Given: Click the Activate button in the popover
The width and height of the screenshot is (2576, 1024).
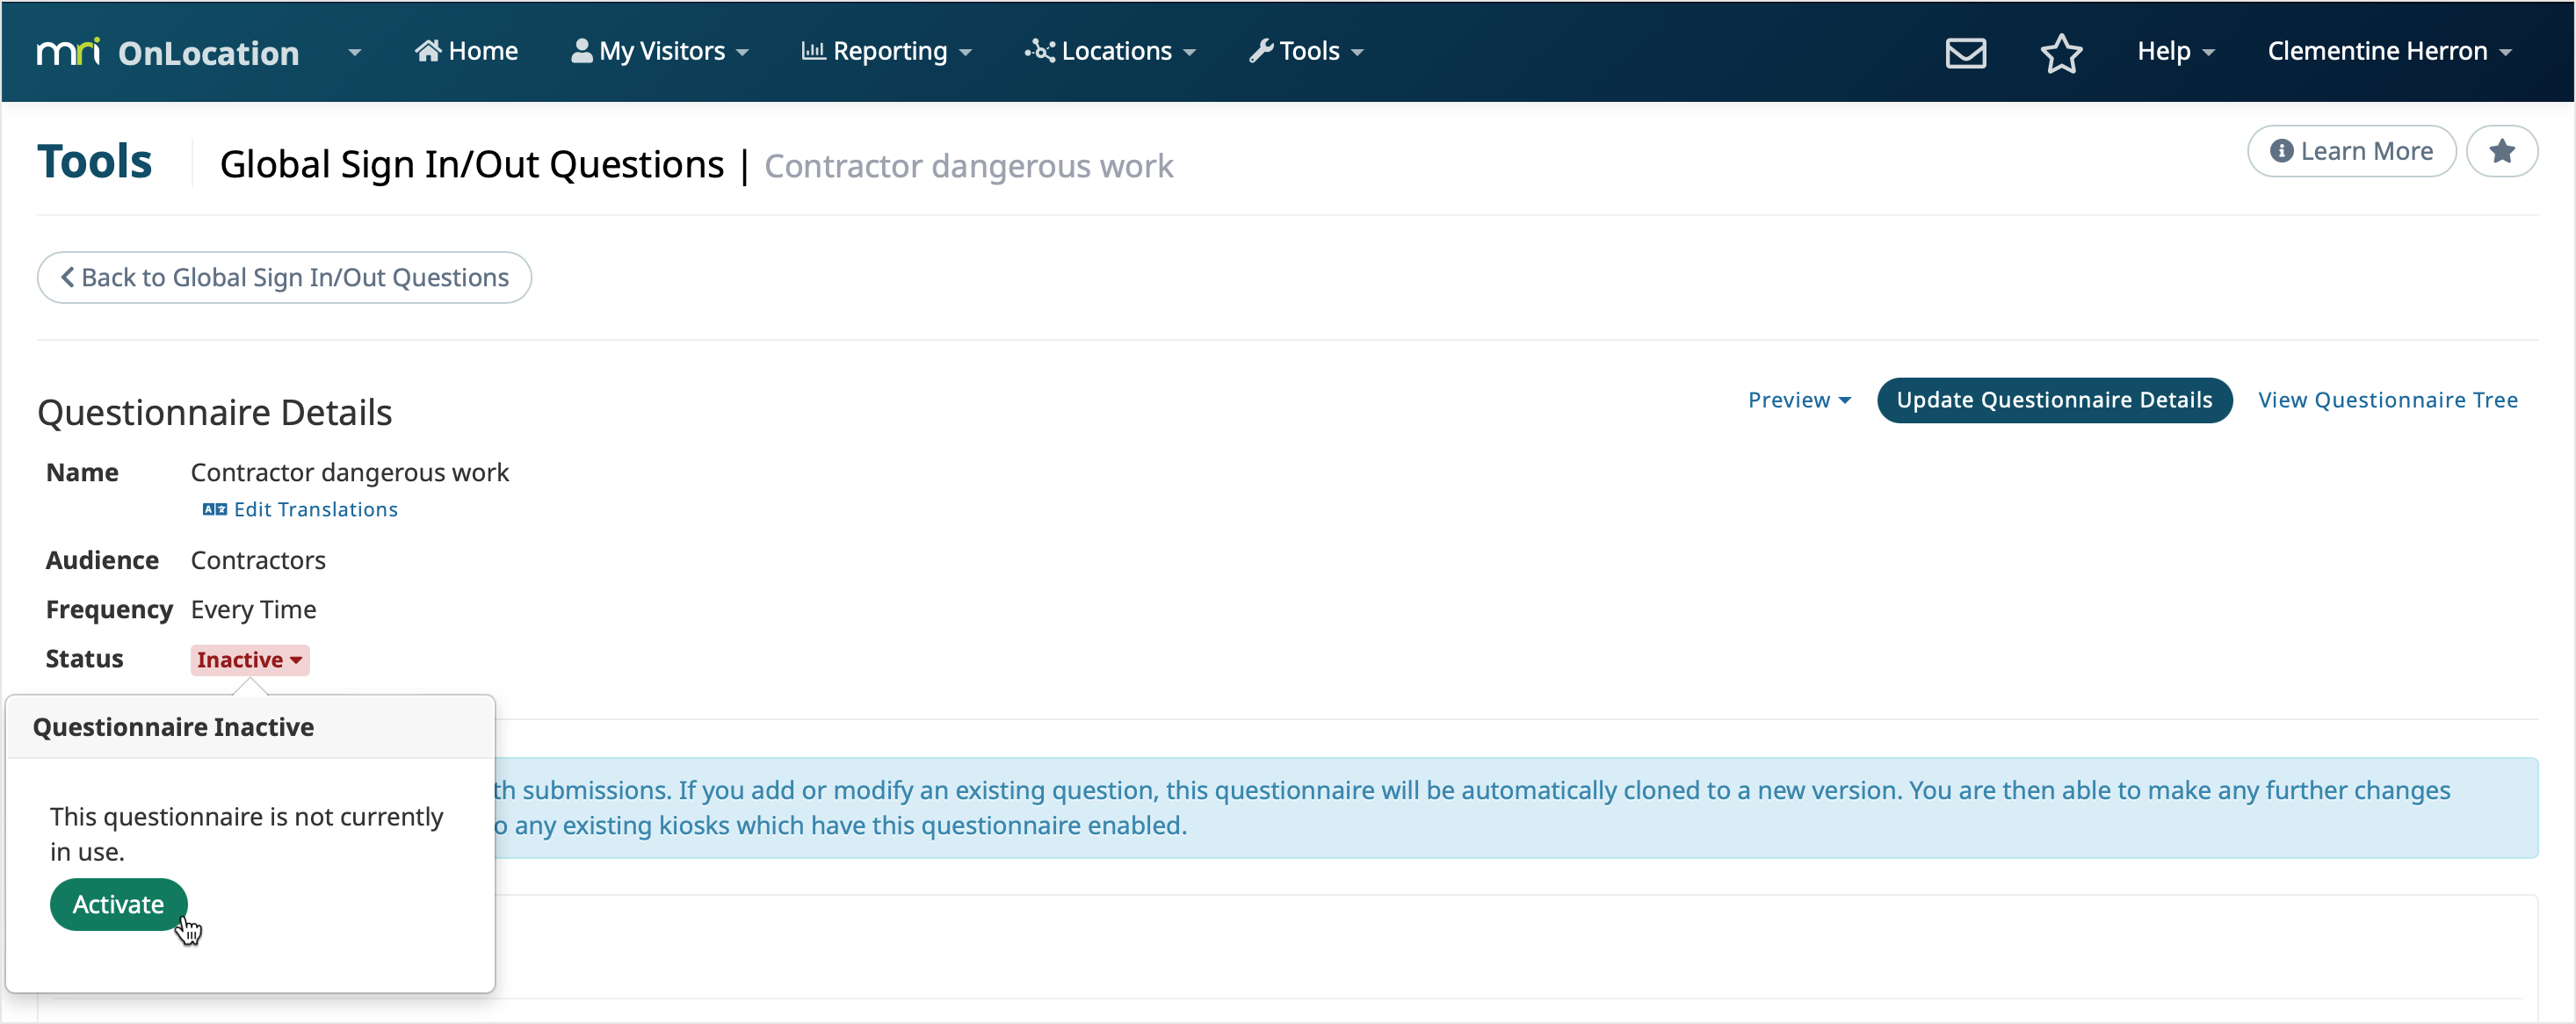Looking at the screenshot, I should [x=117, y=904].
